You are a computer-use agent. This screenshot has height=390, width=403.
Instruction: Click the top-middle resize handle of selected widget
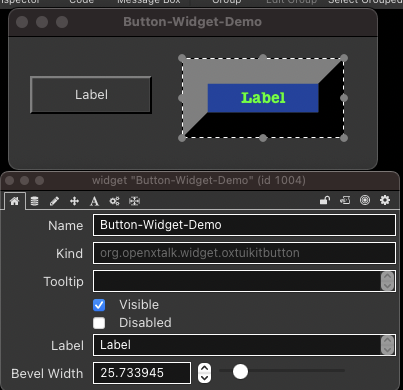click(x=263, y=58)
